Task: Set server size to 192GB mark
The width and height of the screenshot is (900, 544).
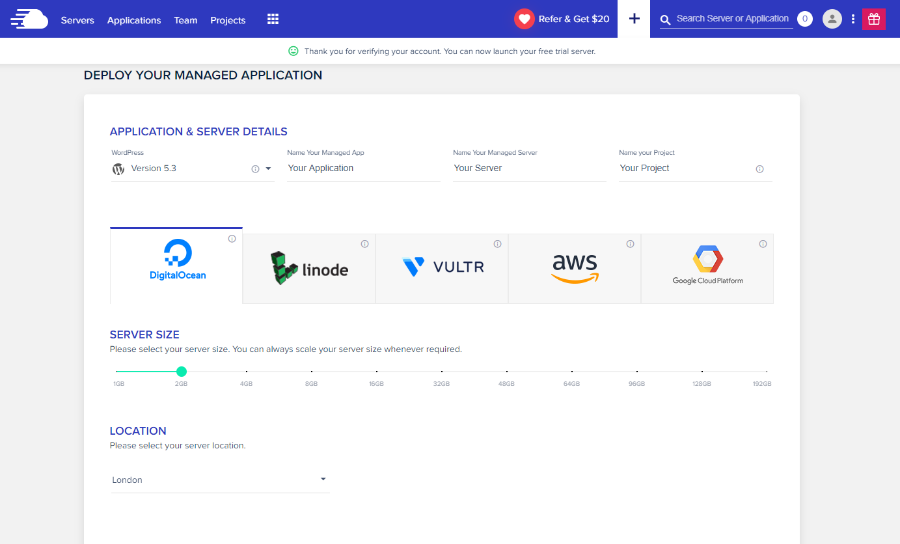Action: point(766,371)
